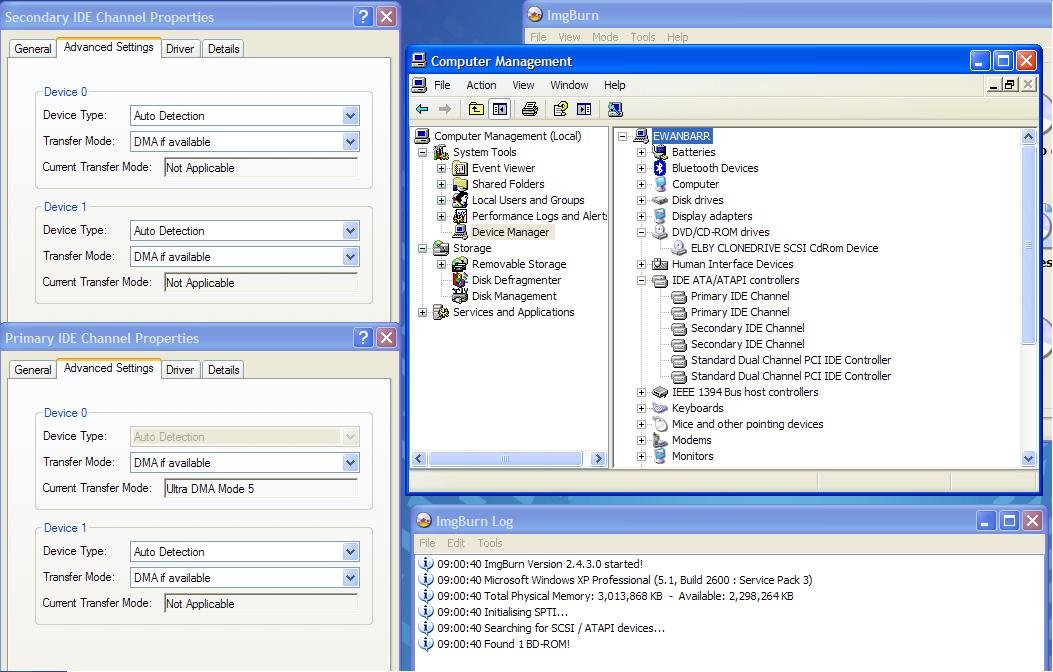The image size is (1053, 672).
Task: Open Secondary IDE Device 0 Transfer Mode dropdown
Action: pos(351,142)
